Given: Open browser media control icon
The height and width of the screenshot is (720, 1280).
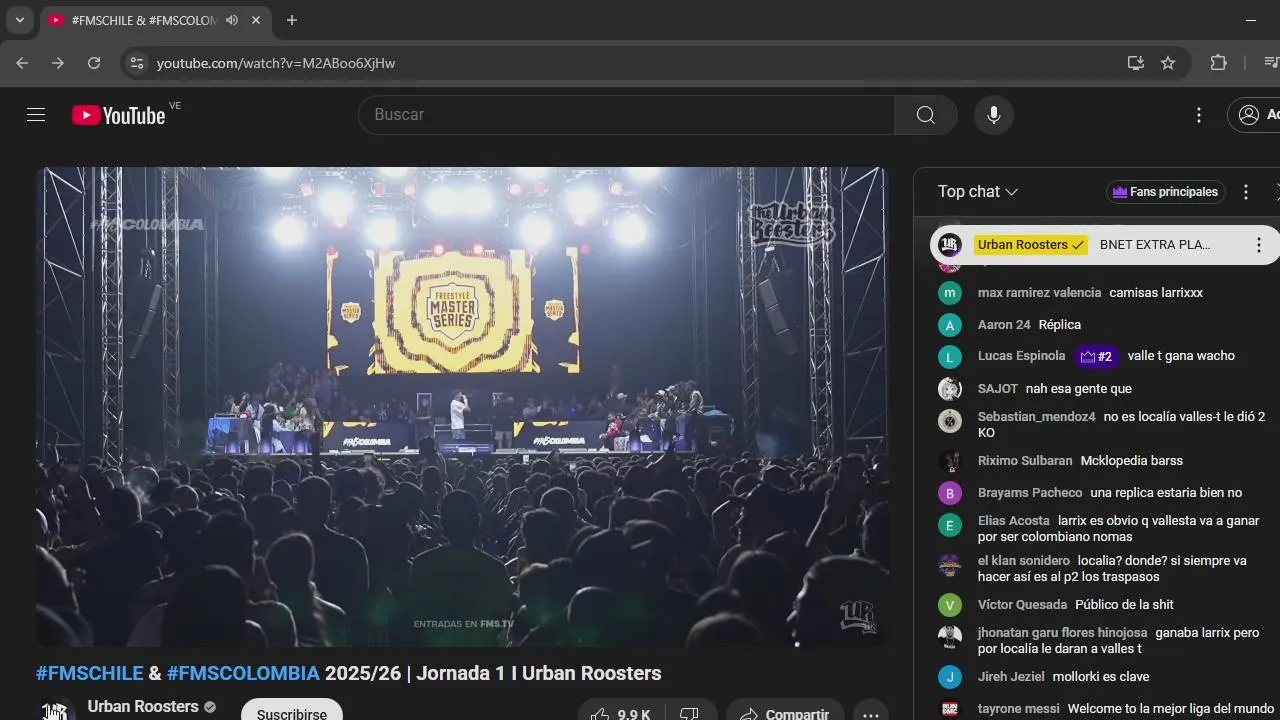Looking at the screenshot, I should 1270,63.
